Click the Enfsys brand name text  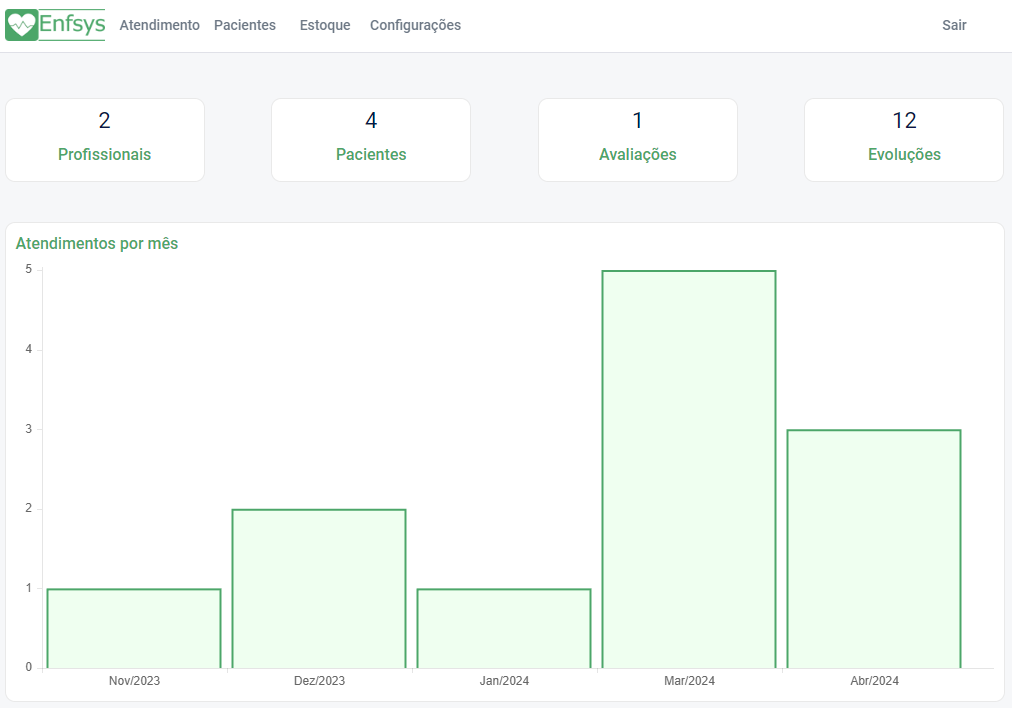coord(72,25)
